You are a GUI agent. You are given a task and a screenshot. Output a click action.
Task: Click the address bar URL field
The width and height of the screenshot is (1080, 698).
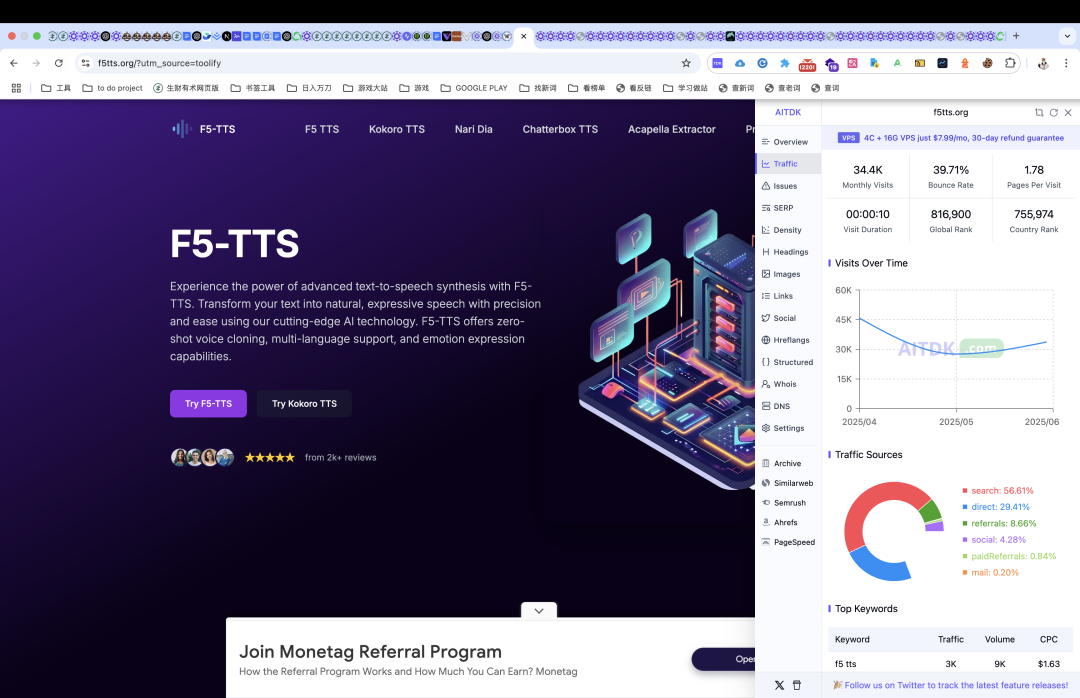click(386, 63)
